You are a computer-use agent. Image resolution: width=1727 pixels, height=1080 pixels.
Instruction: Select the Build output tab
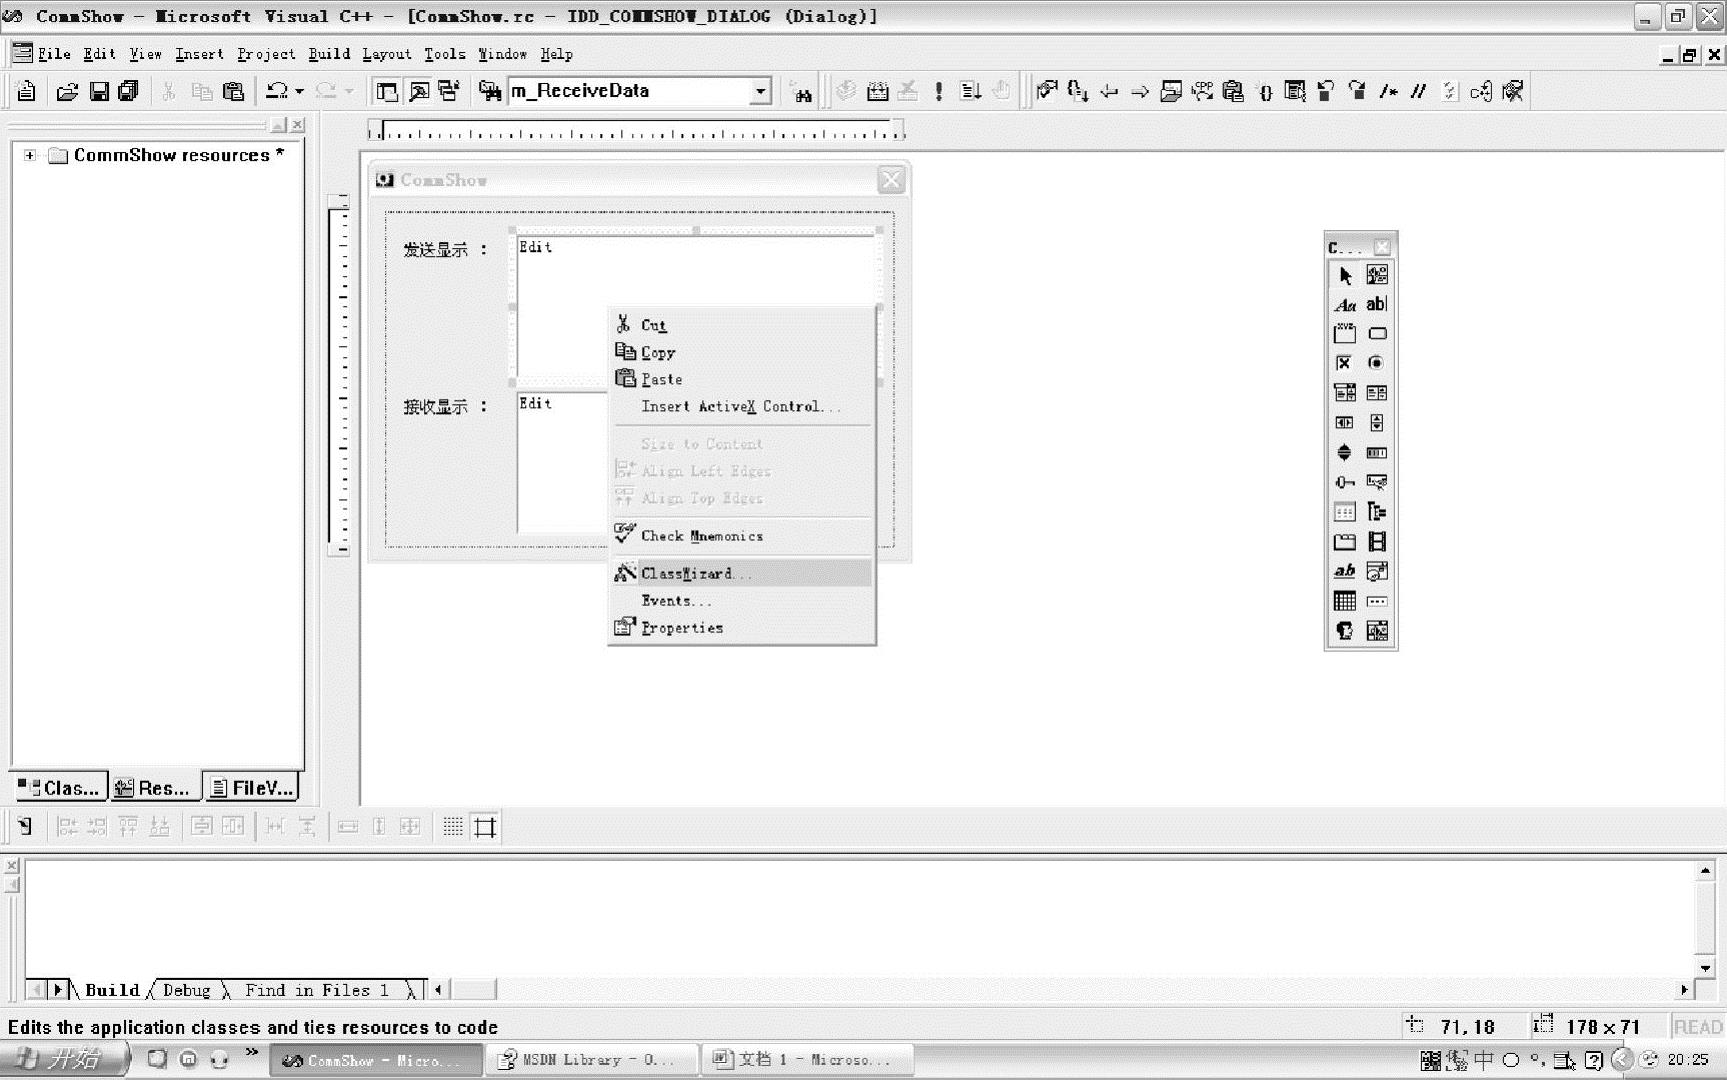coord(111,990)
